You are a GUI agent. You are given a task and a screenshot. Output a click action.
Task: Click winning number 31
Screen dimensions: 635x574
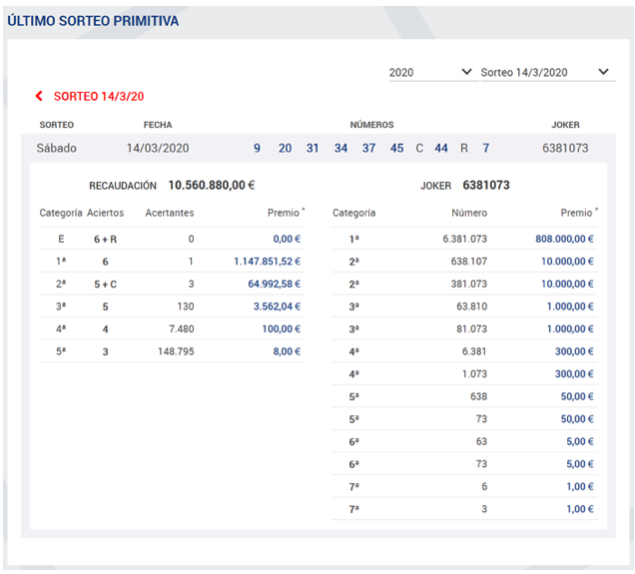click(312, 148)
